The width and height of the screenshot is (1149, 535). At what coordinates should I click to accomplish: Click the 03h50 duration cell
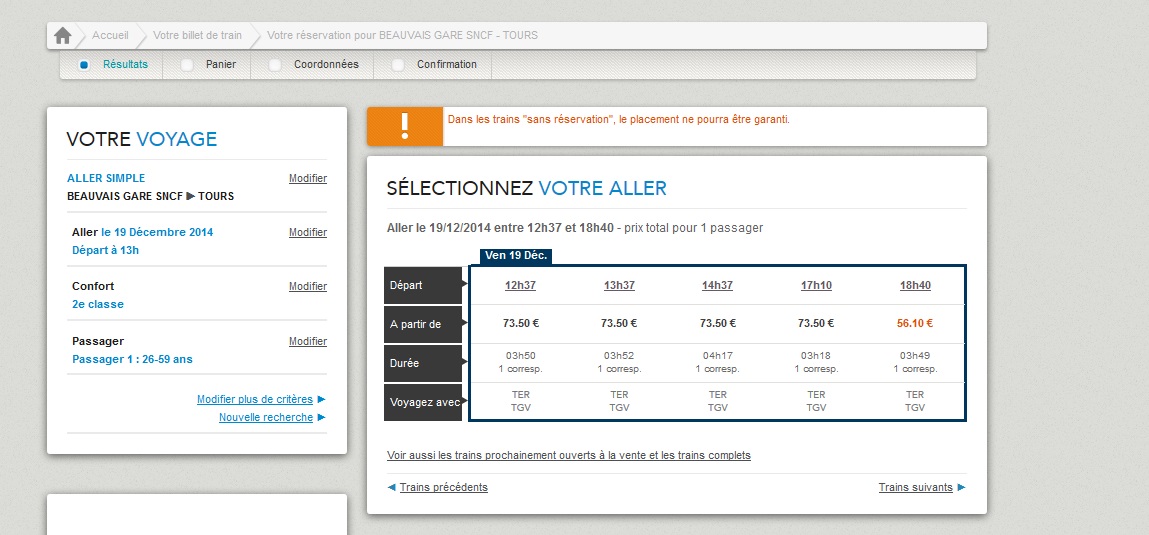(520, 362)
